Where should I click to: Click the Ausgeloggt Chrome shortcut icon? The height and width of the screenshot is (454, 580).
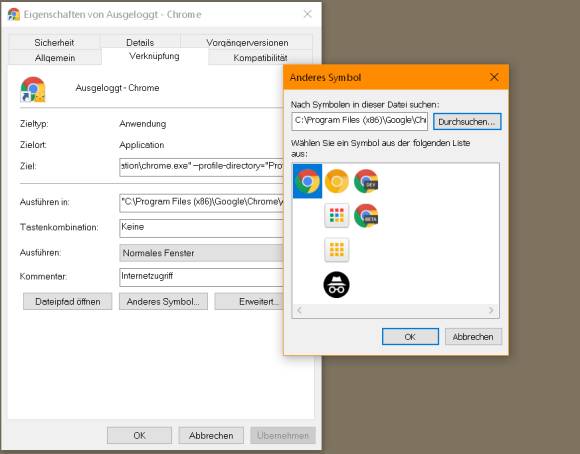33,89
